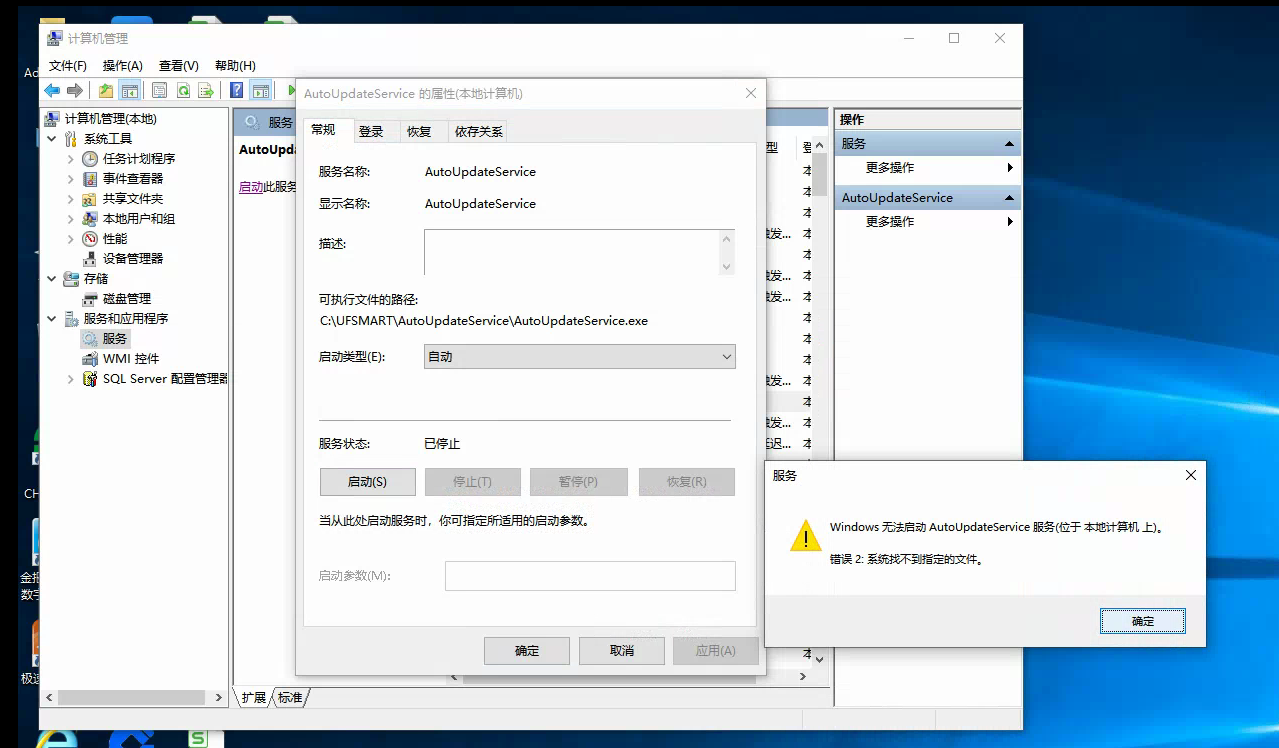This screenshot has height=748, width=1279.
Task: Click 确定 in the error dialog
Action: pos(1143,621)
